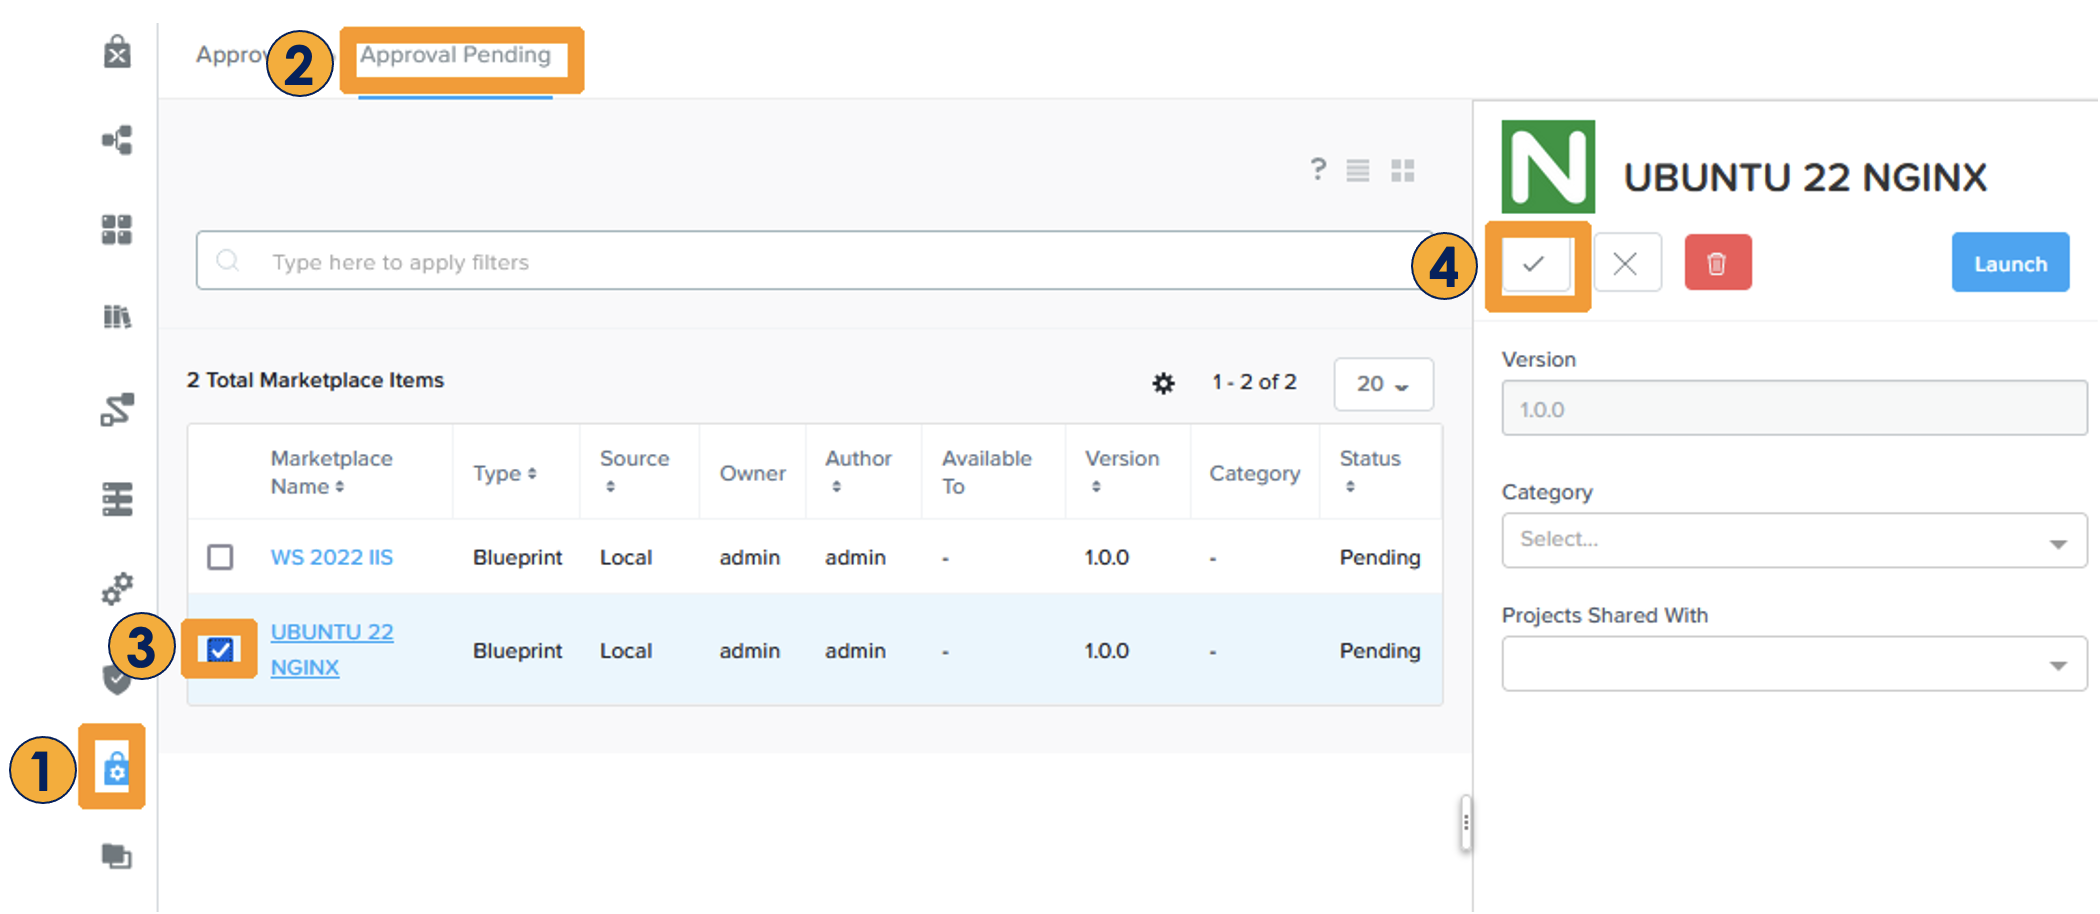Switch to grid view layout
Image resolution: width=2100 pixels, height=914 pixels.
[x=1403, y=170]
